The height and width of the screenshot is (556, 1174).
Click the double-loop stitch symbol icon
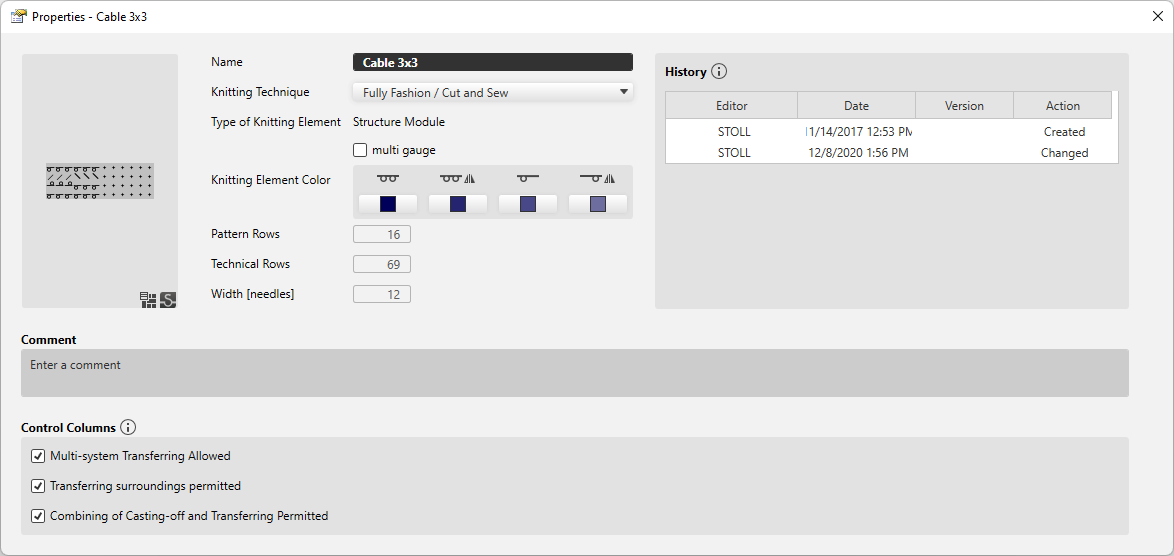click(387, 178)
